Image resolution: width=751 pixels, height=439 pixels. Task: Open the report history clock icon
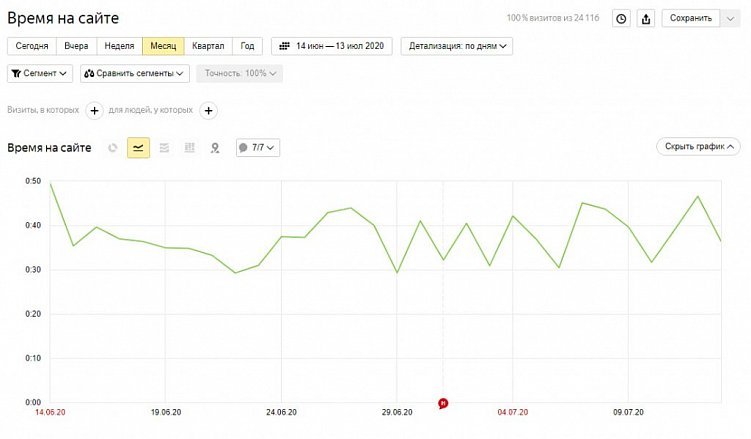pyautogui.click(x=621, y=19)
